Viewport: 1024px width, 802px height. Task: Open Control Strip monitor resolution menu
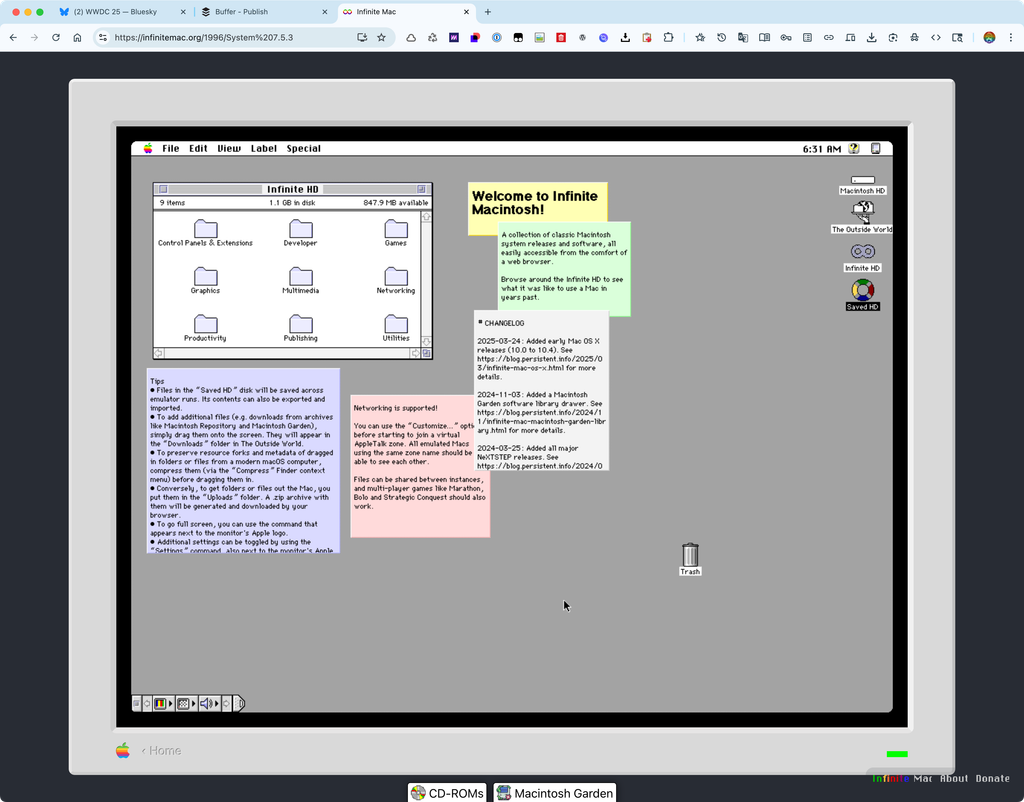tap(187, 703)
